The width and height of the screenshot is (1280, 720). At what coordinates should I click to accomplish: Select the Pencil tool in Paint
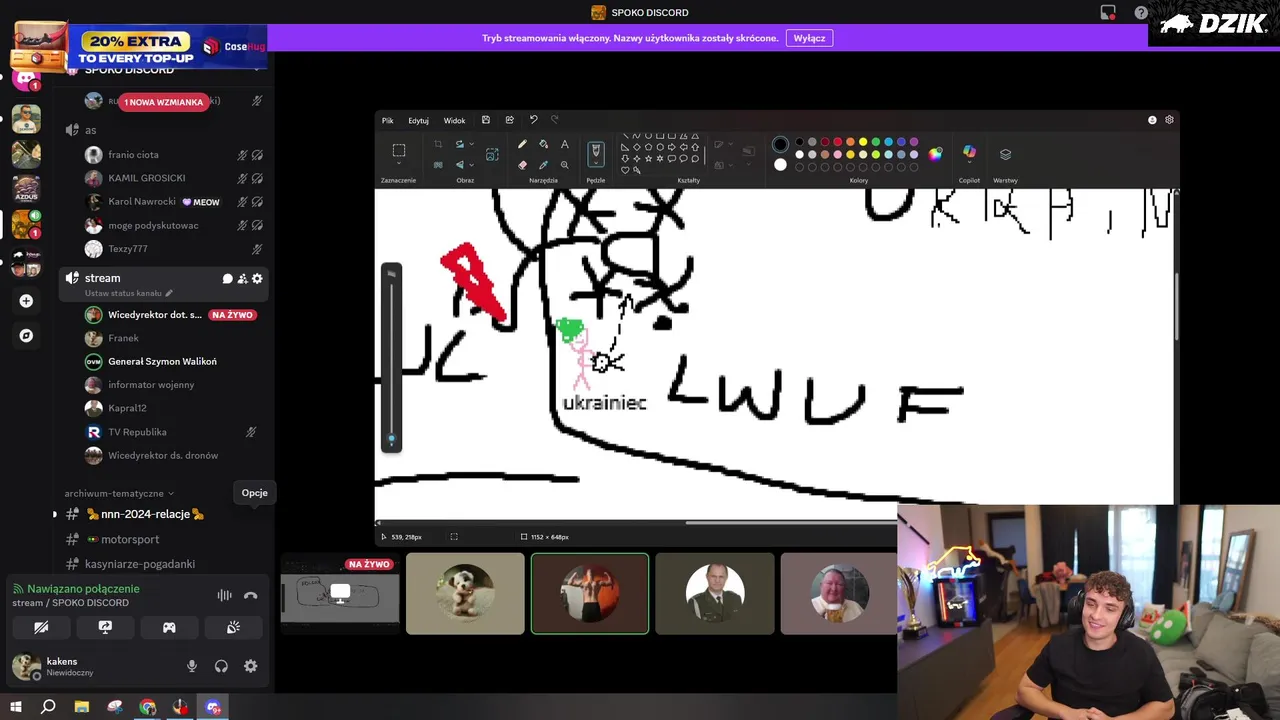522,144
